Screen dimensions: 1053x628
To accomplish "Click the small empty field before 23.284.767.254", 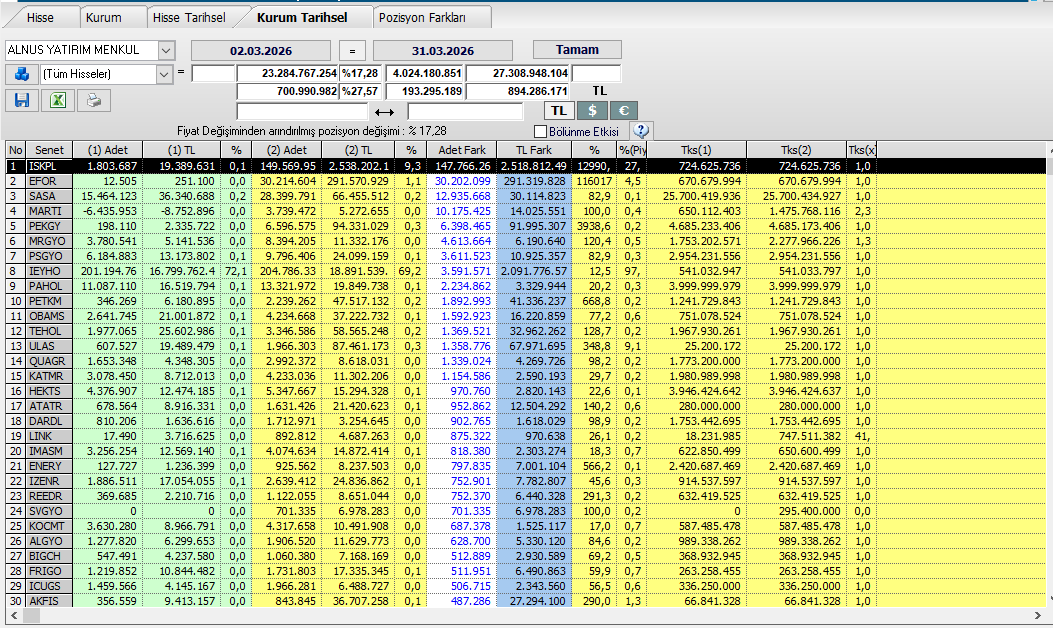I will tap(213, 73).
